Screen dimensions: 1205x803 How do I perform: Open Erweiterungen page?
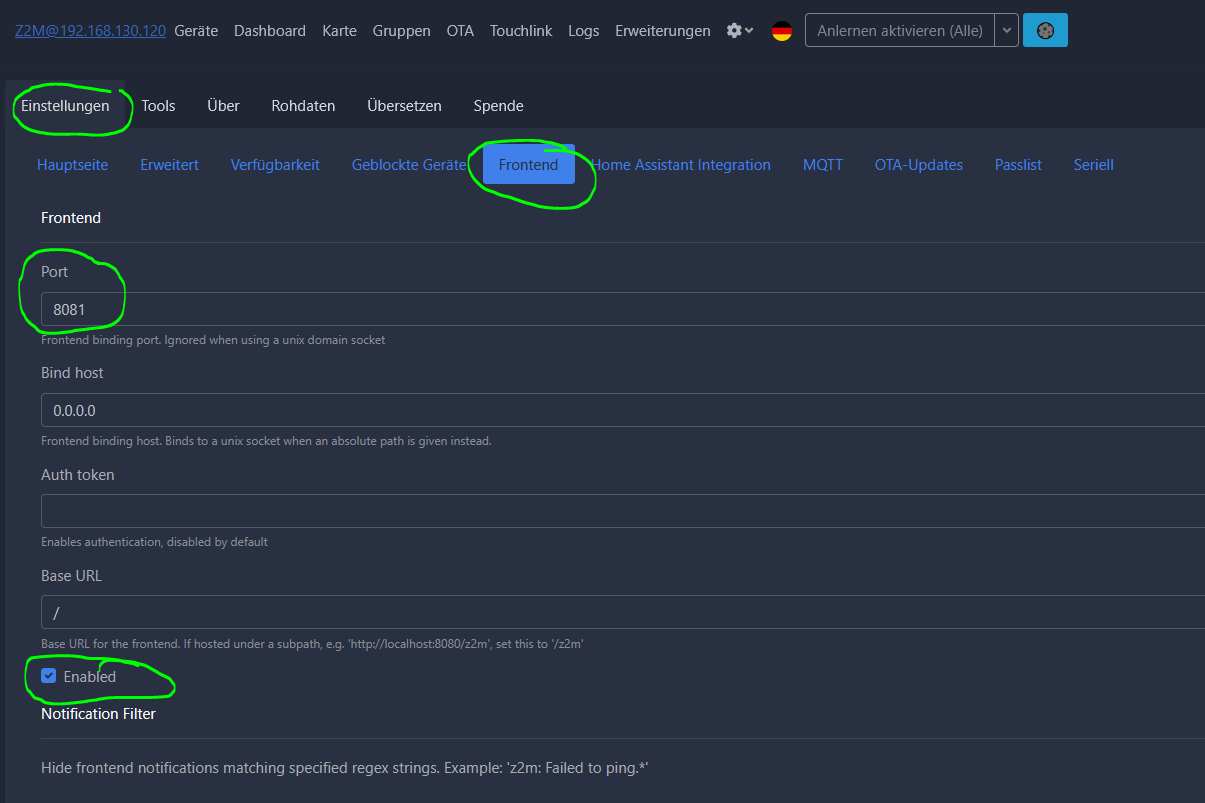663,31
